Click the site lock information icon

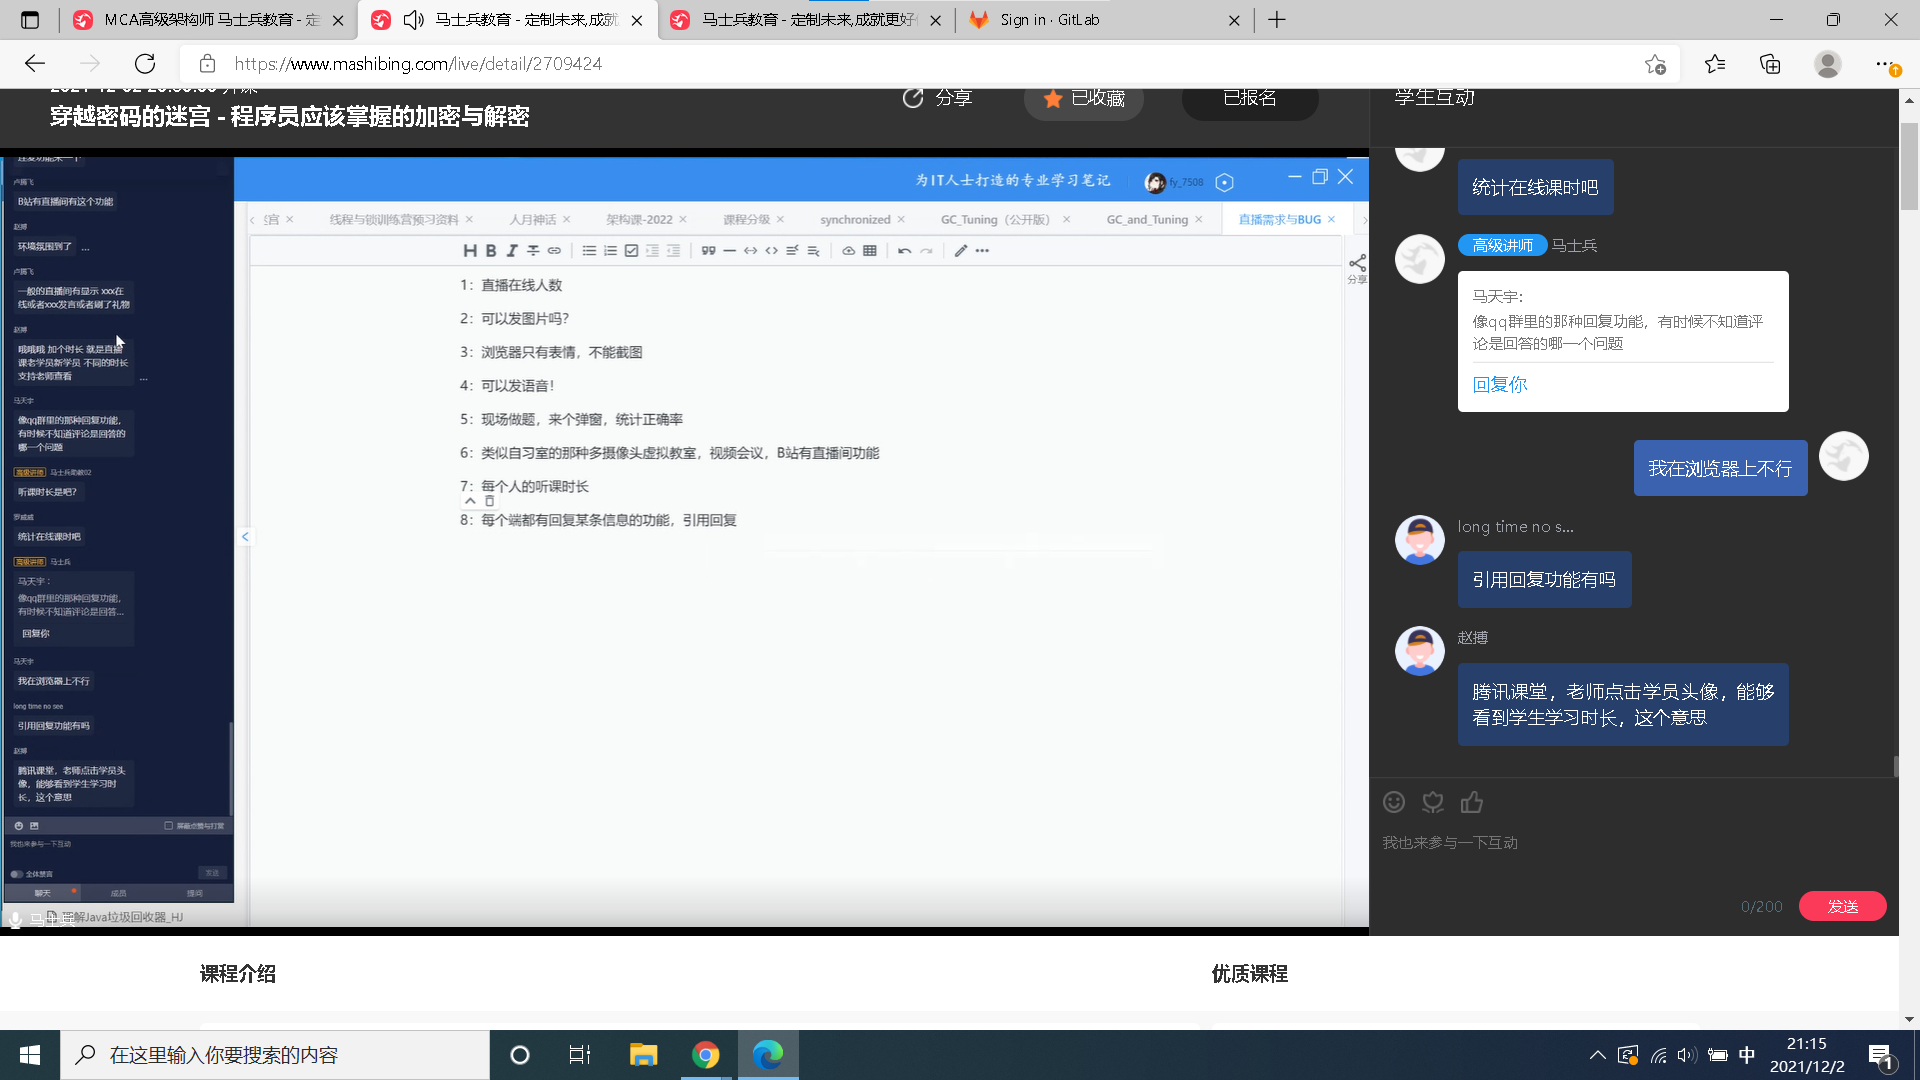pos(207,64)
